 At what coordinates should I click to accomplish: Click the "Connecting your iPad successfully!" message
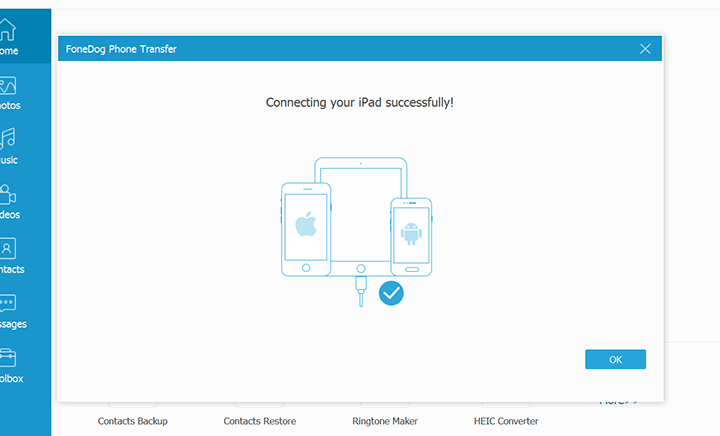[x=359, y=103]
